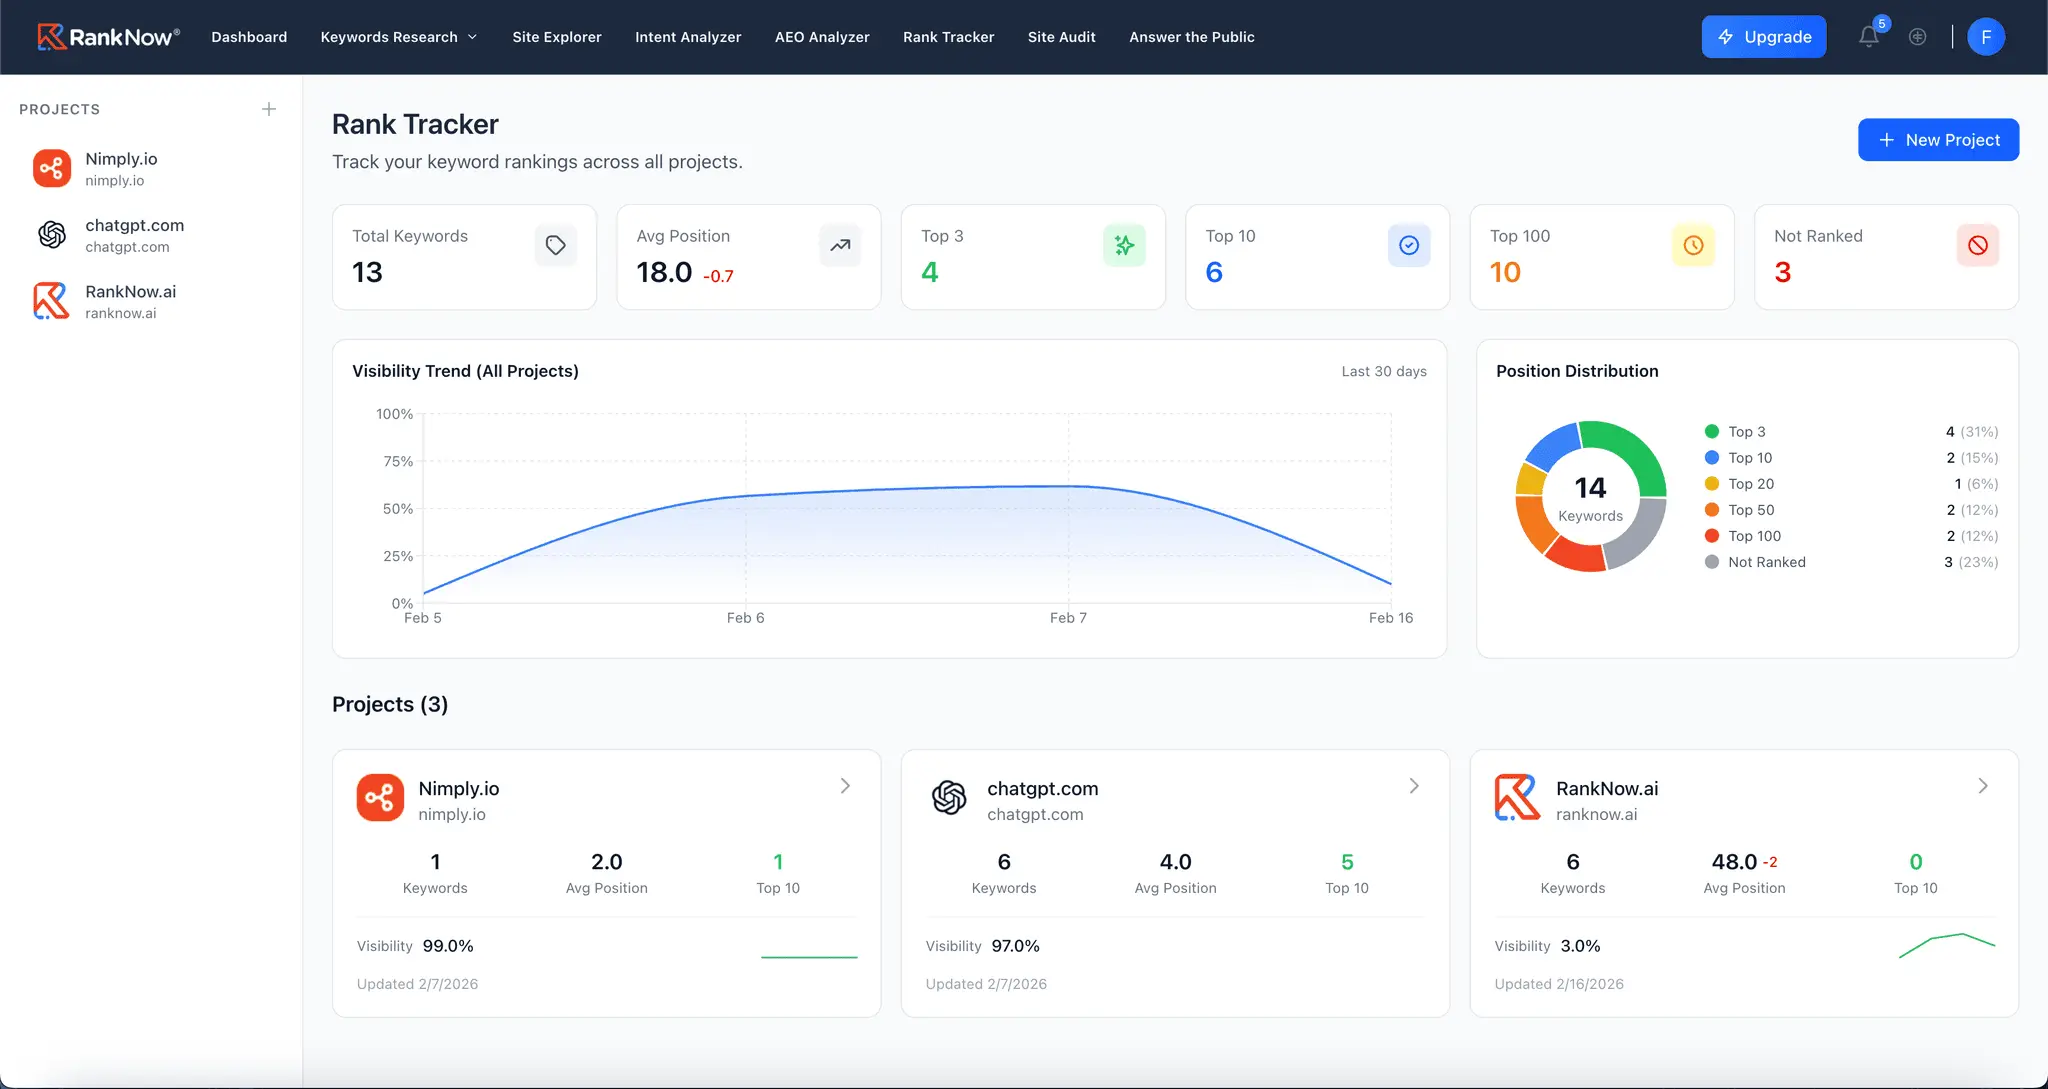Open AEO Analyzer page
Image resolution: width=2048 pixels, height=1089 pixels.
click(822, 37)
